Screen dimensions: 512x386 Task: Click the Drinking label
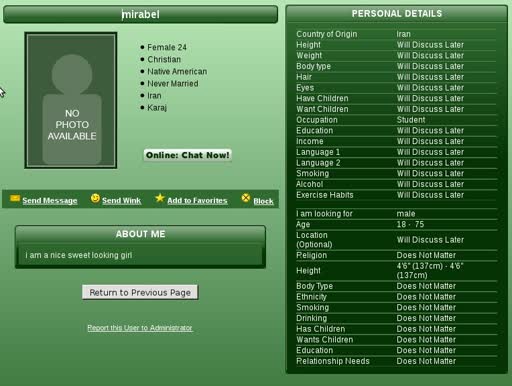(x=312, y=318)
